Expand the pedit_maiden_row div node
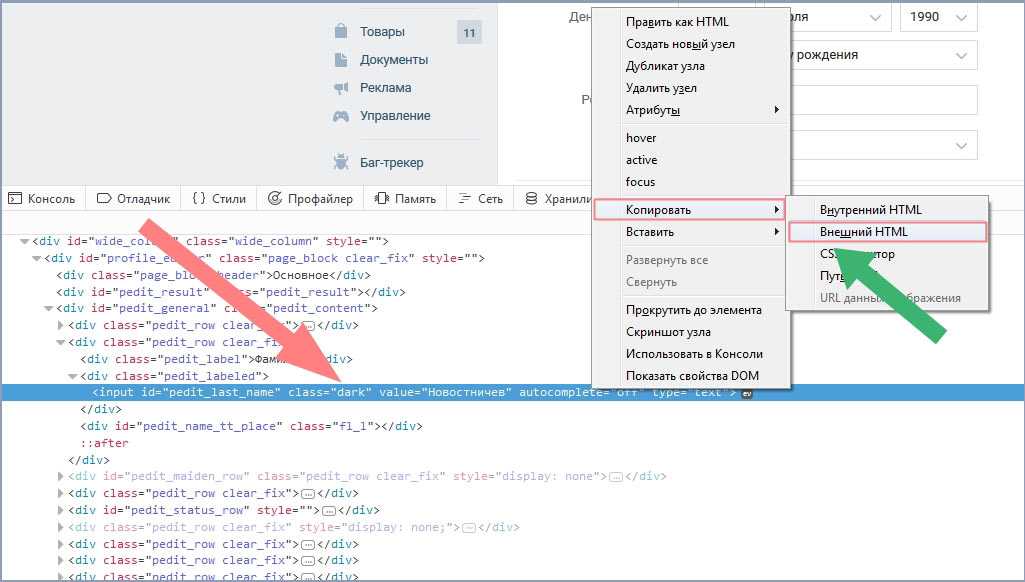This screenshot has width=1025, height=582. pos(61,477)
